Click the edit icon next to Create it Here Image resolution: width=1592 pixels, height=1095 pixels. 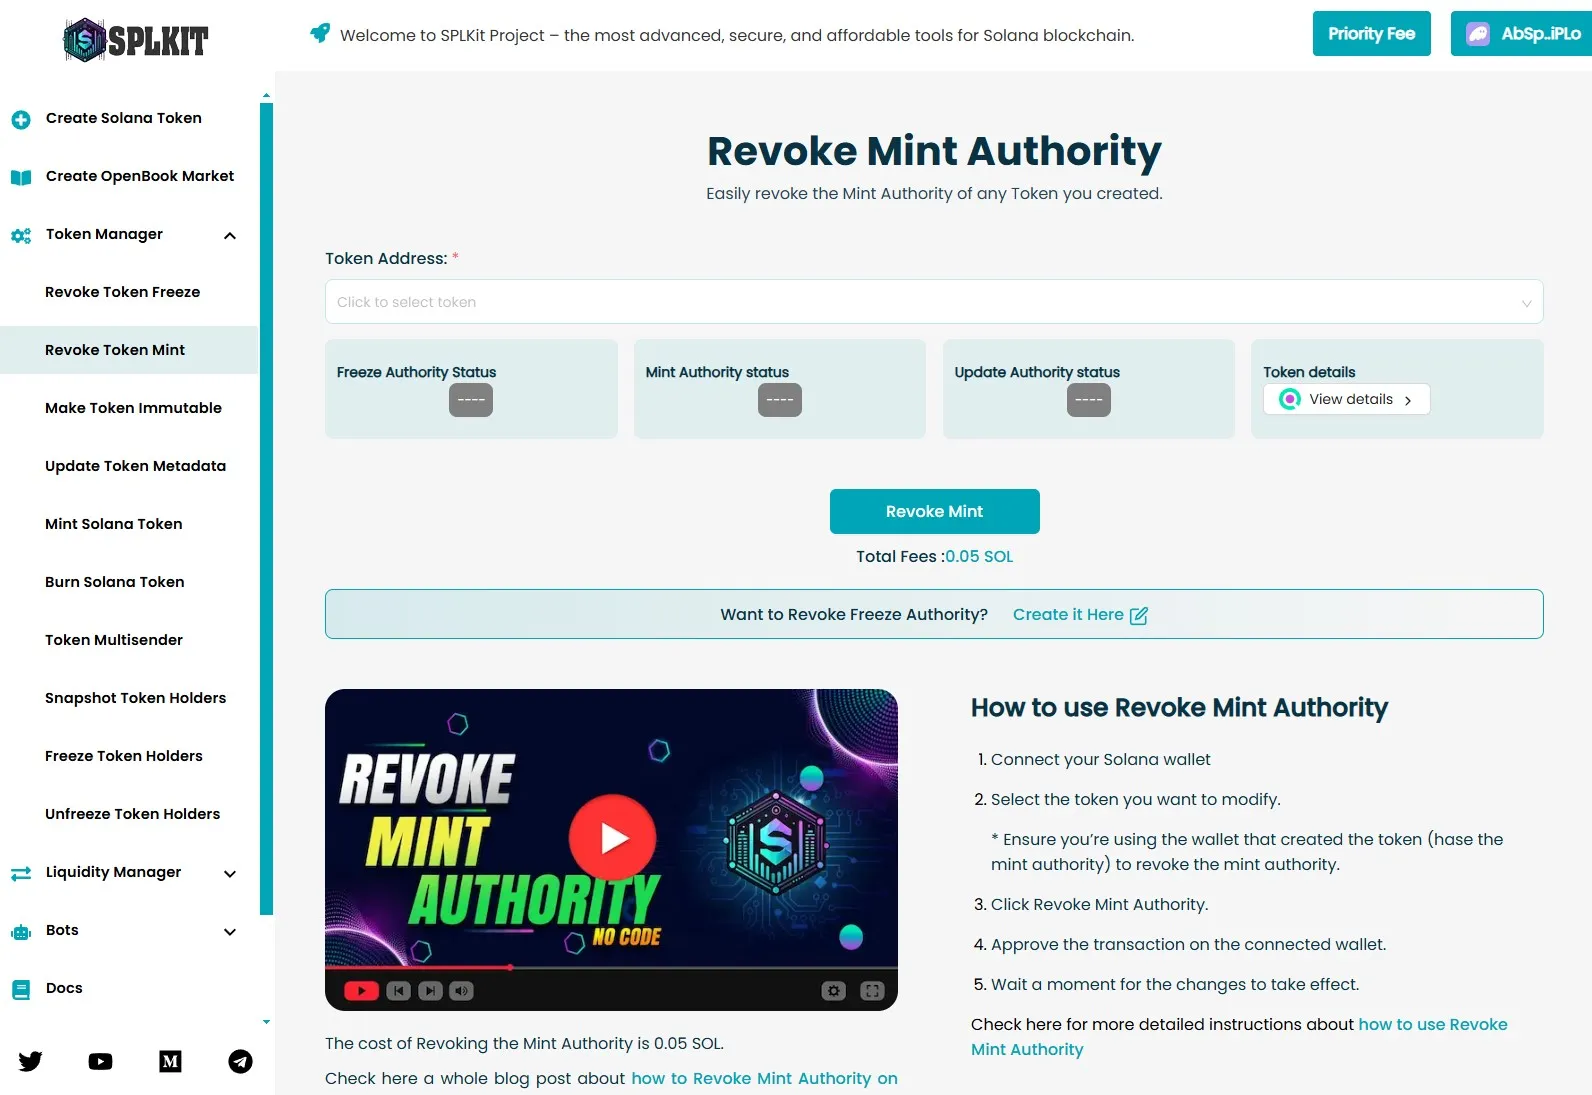click(1139, 615)
